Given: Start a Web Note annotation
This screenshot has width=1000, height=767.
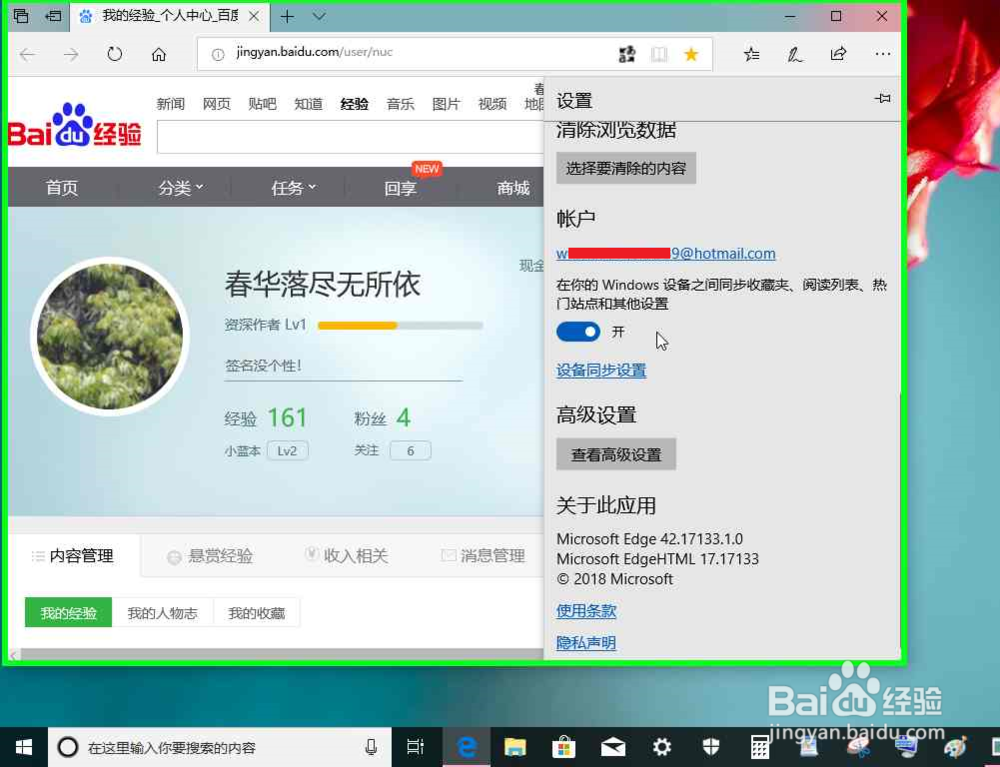Looking at the screenshot, I should point(795,56).
